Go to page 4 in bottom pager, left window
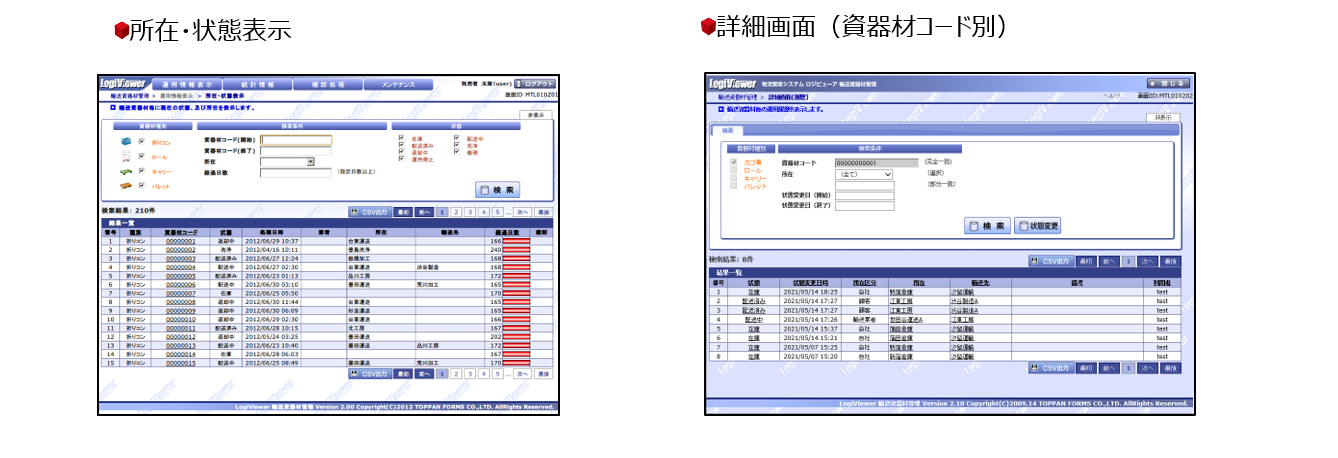Image resolution: width=1338 pixels, height=458 pixels. pyautogui.click(x=483, y=373)
